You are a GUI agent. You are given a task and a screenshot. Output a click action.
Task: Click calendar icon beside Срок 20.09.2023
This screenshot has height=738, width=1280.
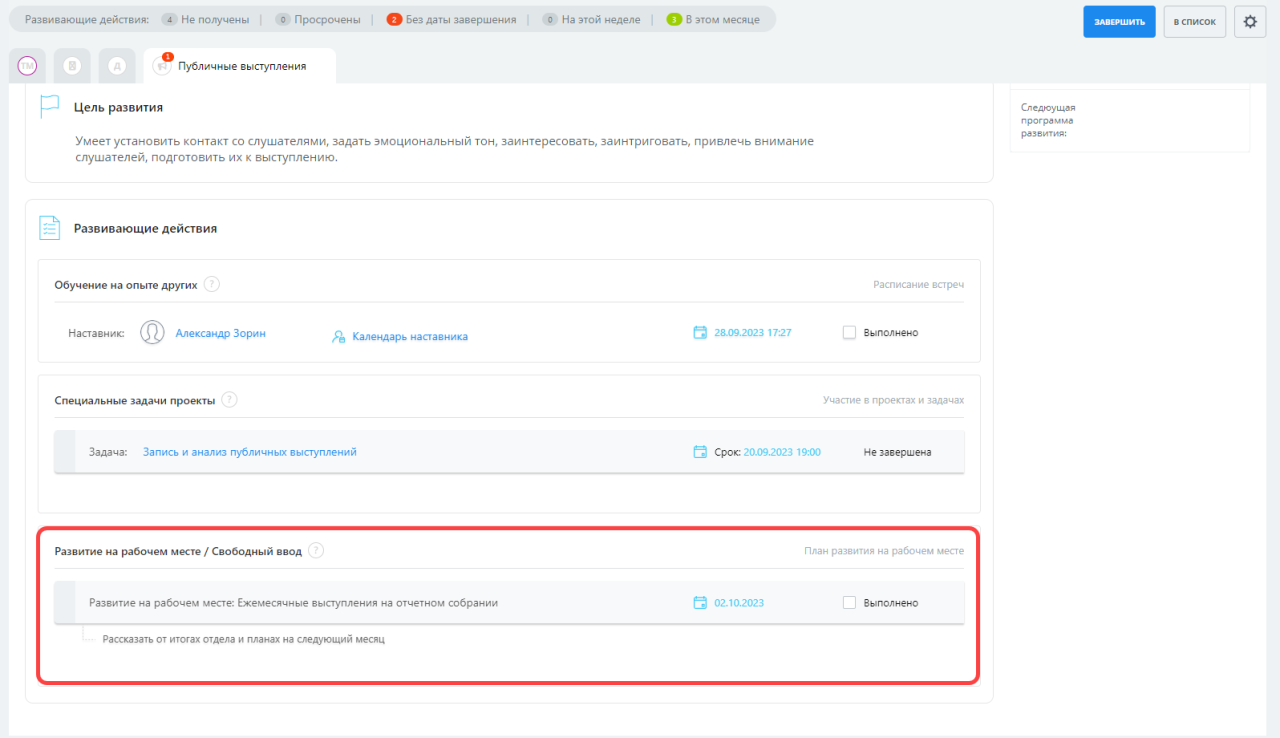pos(700,452)
